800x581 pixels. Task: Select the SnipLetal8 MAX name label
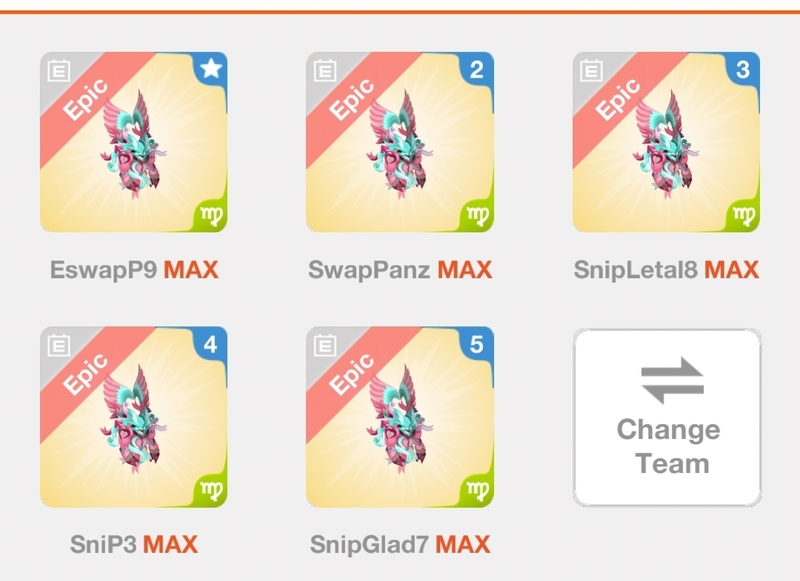tap(666, 269)
